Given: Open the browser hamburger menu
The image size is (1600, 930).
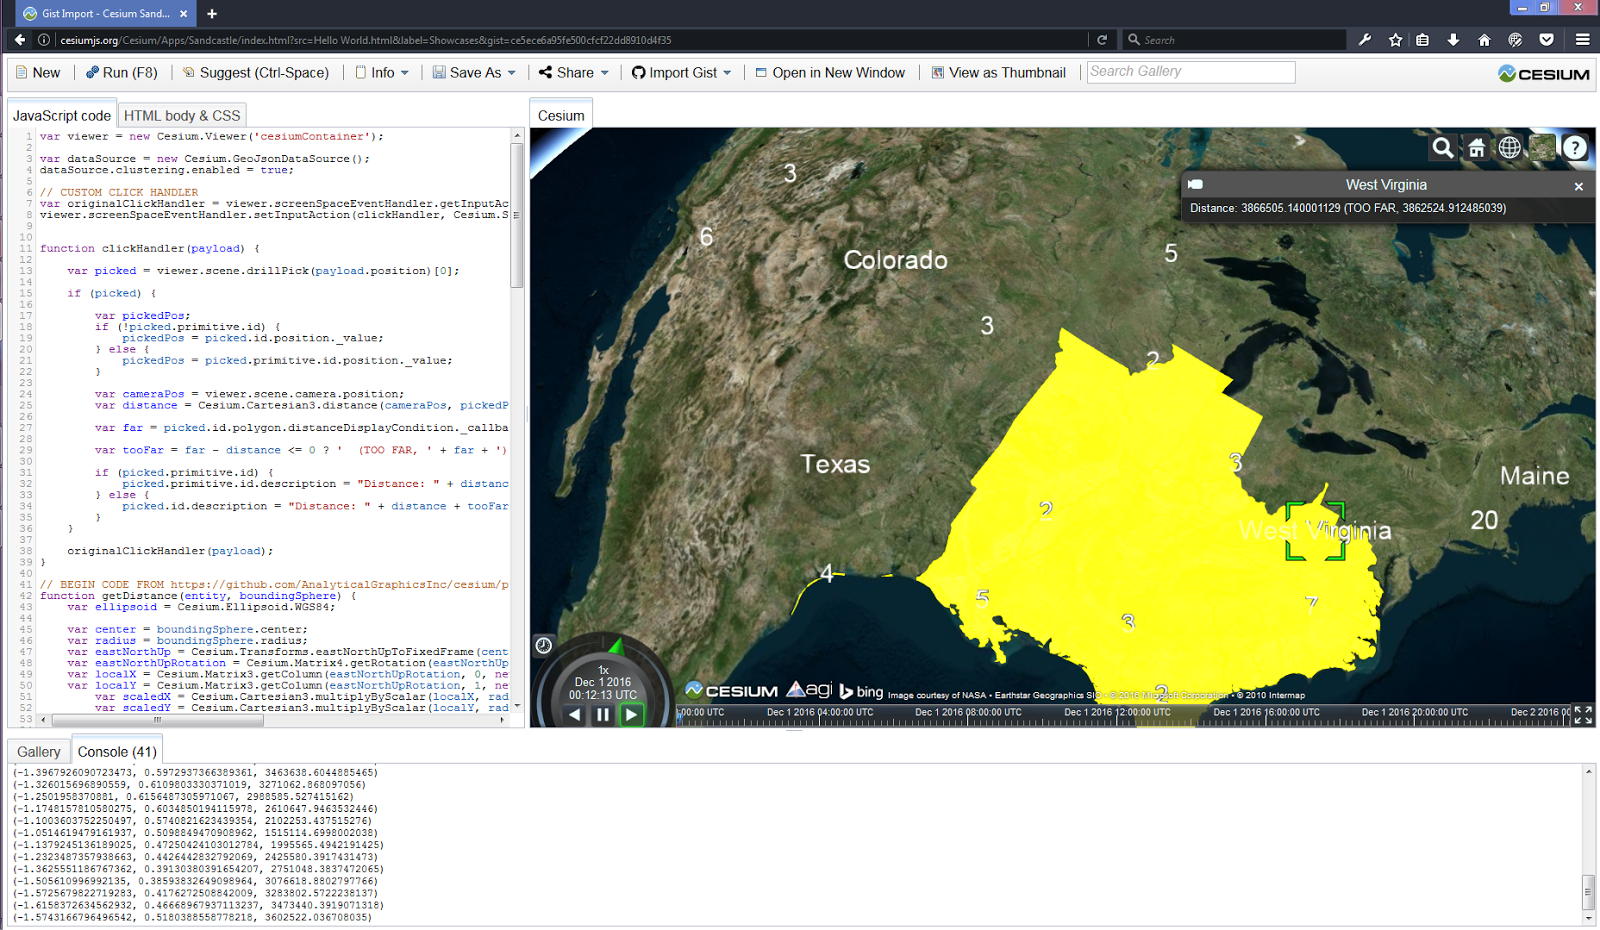Looking at the screenshot, I should [x=1582, y=40].
